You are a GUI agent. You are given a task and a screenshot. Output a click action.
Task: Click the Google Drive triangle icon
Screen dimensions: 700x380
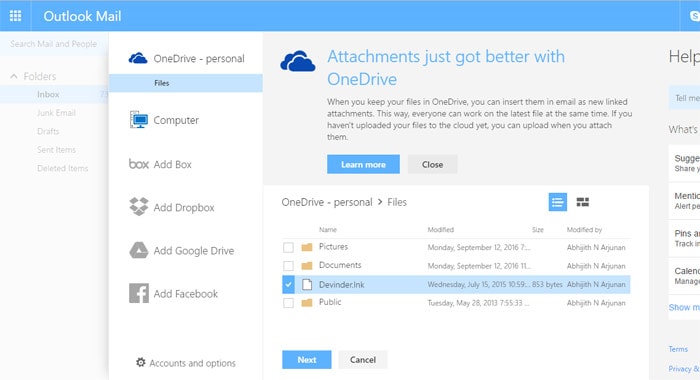(139, 250)
